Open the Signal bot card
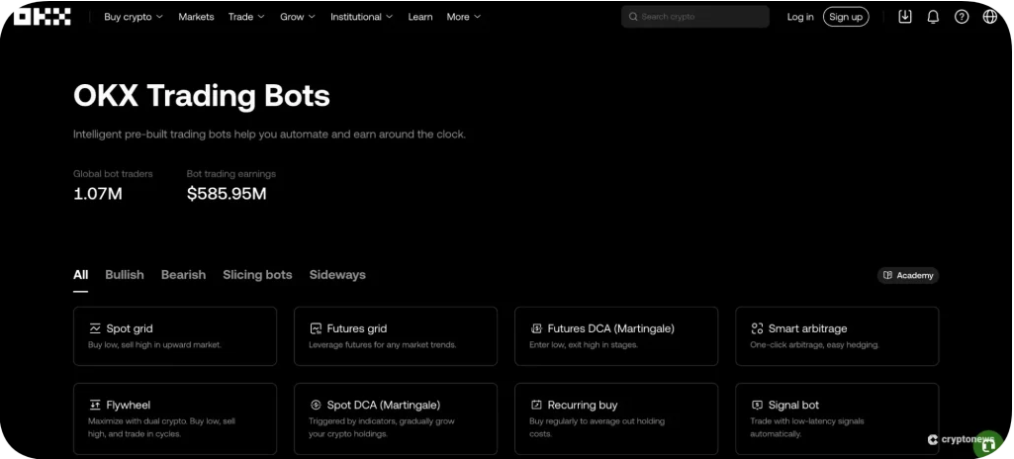1014x459 pixels. click(x=837, y=418)
